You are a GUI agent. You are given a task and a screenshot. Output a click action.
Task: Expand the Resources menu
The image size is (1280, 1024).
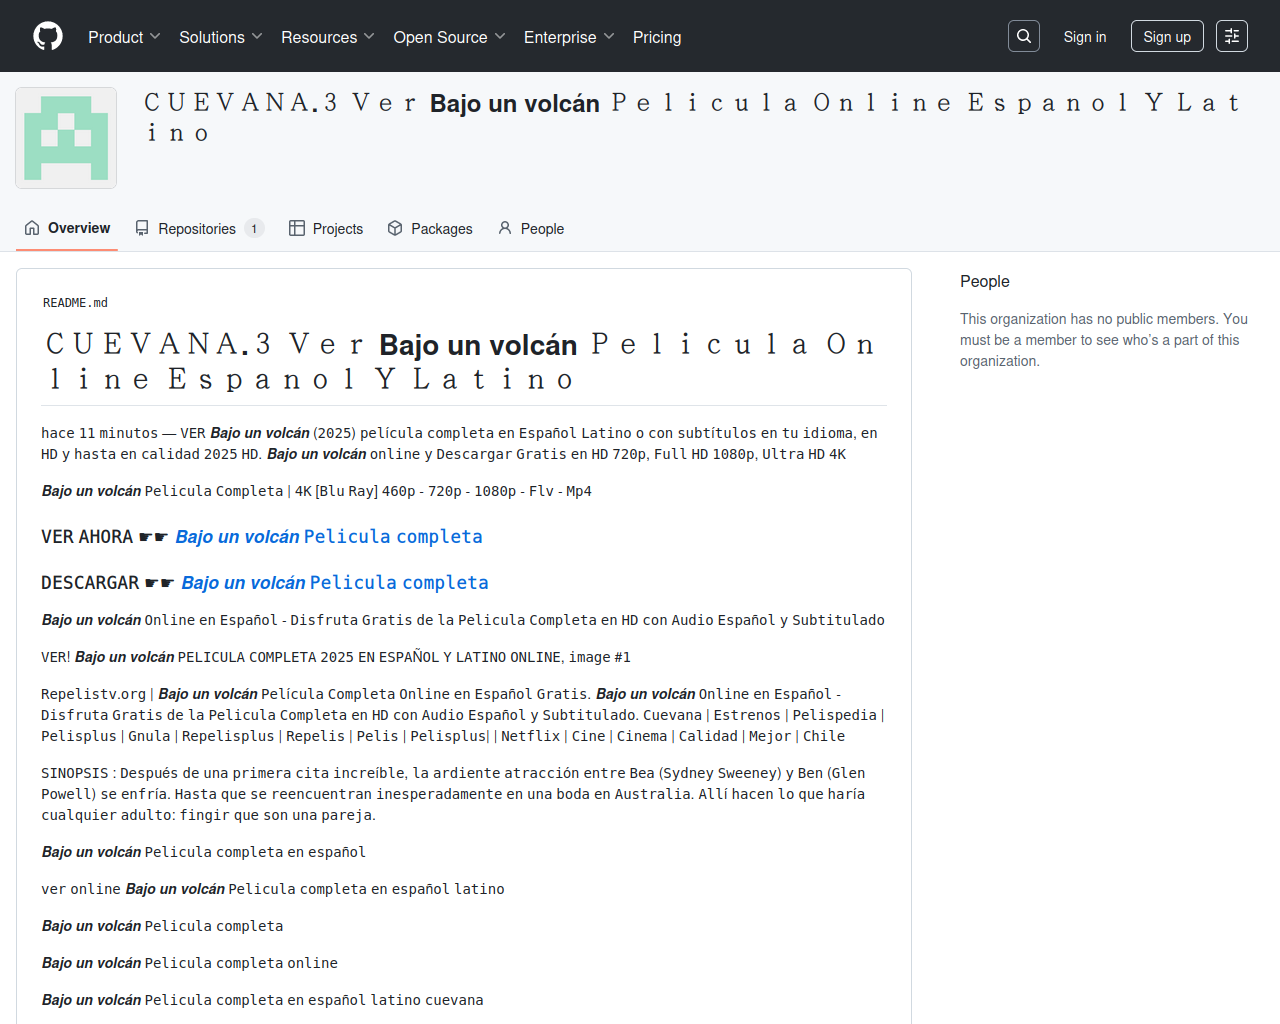(x=328, y=37)
